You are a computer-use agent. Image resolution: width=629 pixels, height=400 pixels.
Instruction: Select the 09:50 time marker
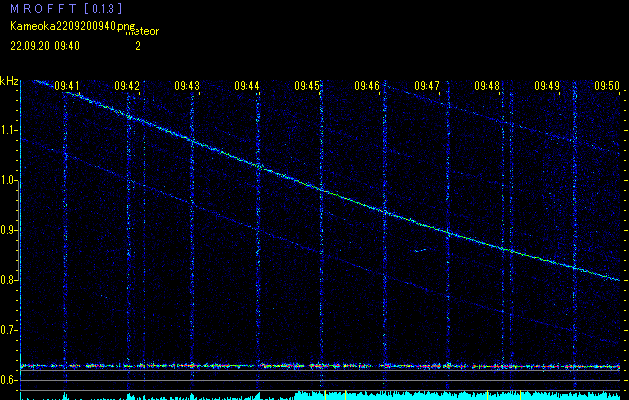click(x=607, y=86)
